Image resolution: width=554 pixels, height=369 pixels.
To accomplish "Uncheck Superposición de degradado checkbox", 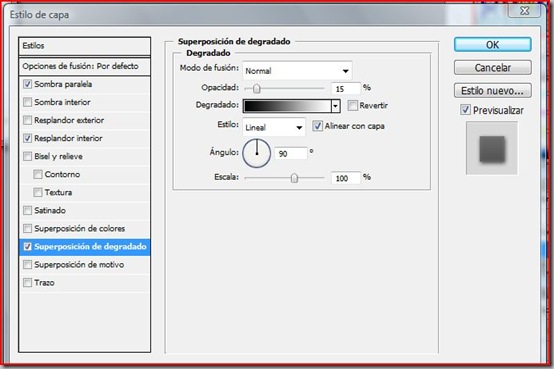I will (x=27, y=246).
